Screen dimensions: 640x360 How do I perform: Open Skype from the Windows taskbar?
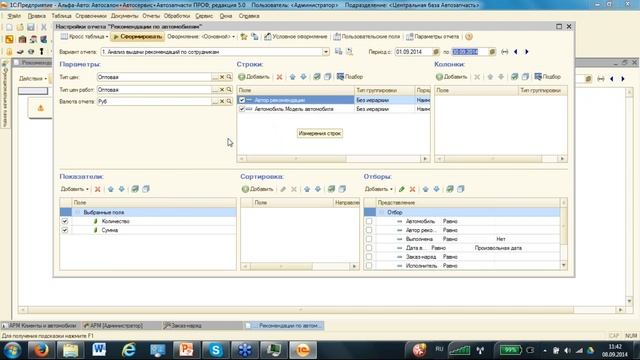(215, 350)
